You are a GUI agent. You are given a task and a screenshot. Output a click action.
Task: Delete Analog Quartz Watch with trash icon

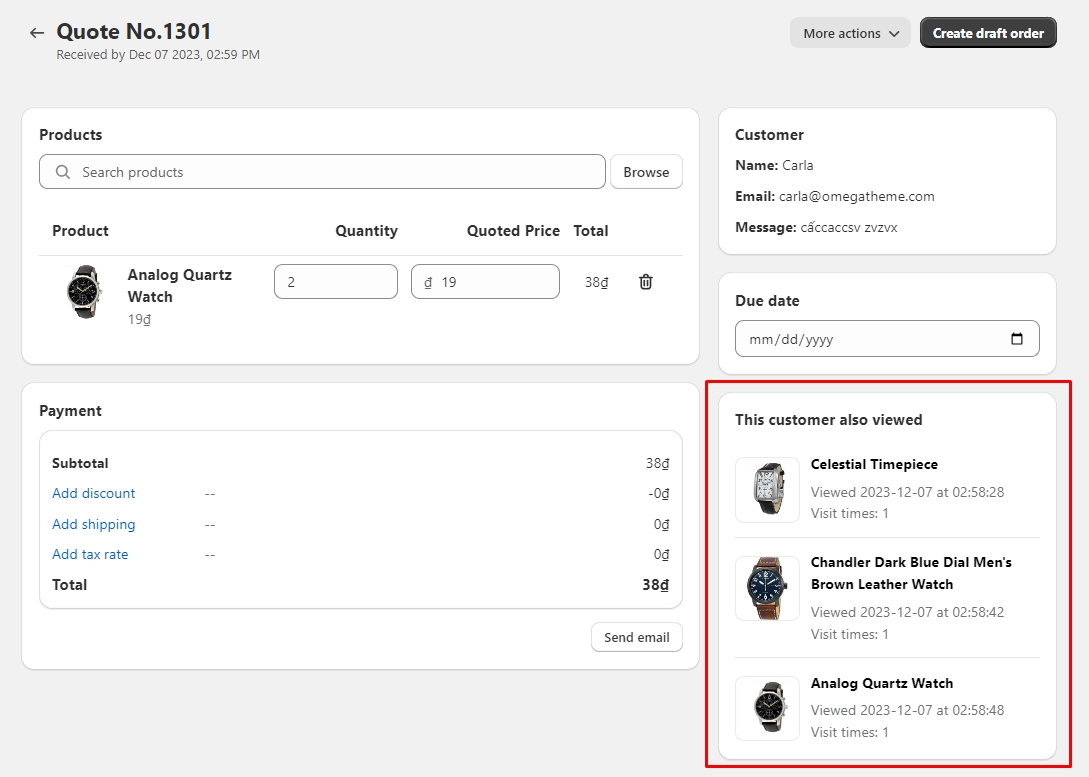646,282
